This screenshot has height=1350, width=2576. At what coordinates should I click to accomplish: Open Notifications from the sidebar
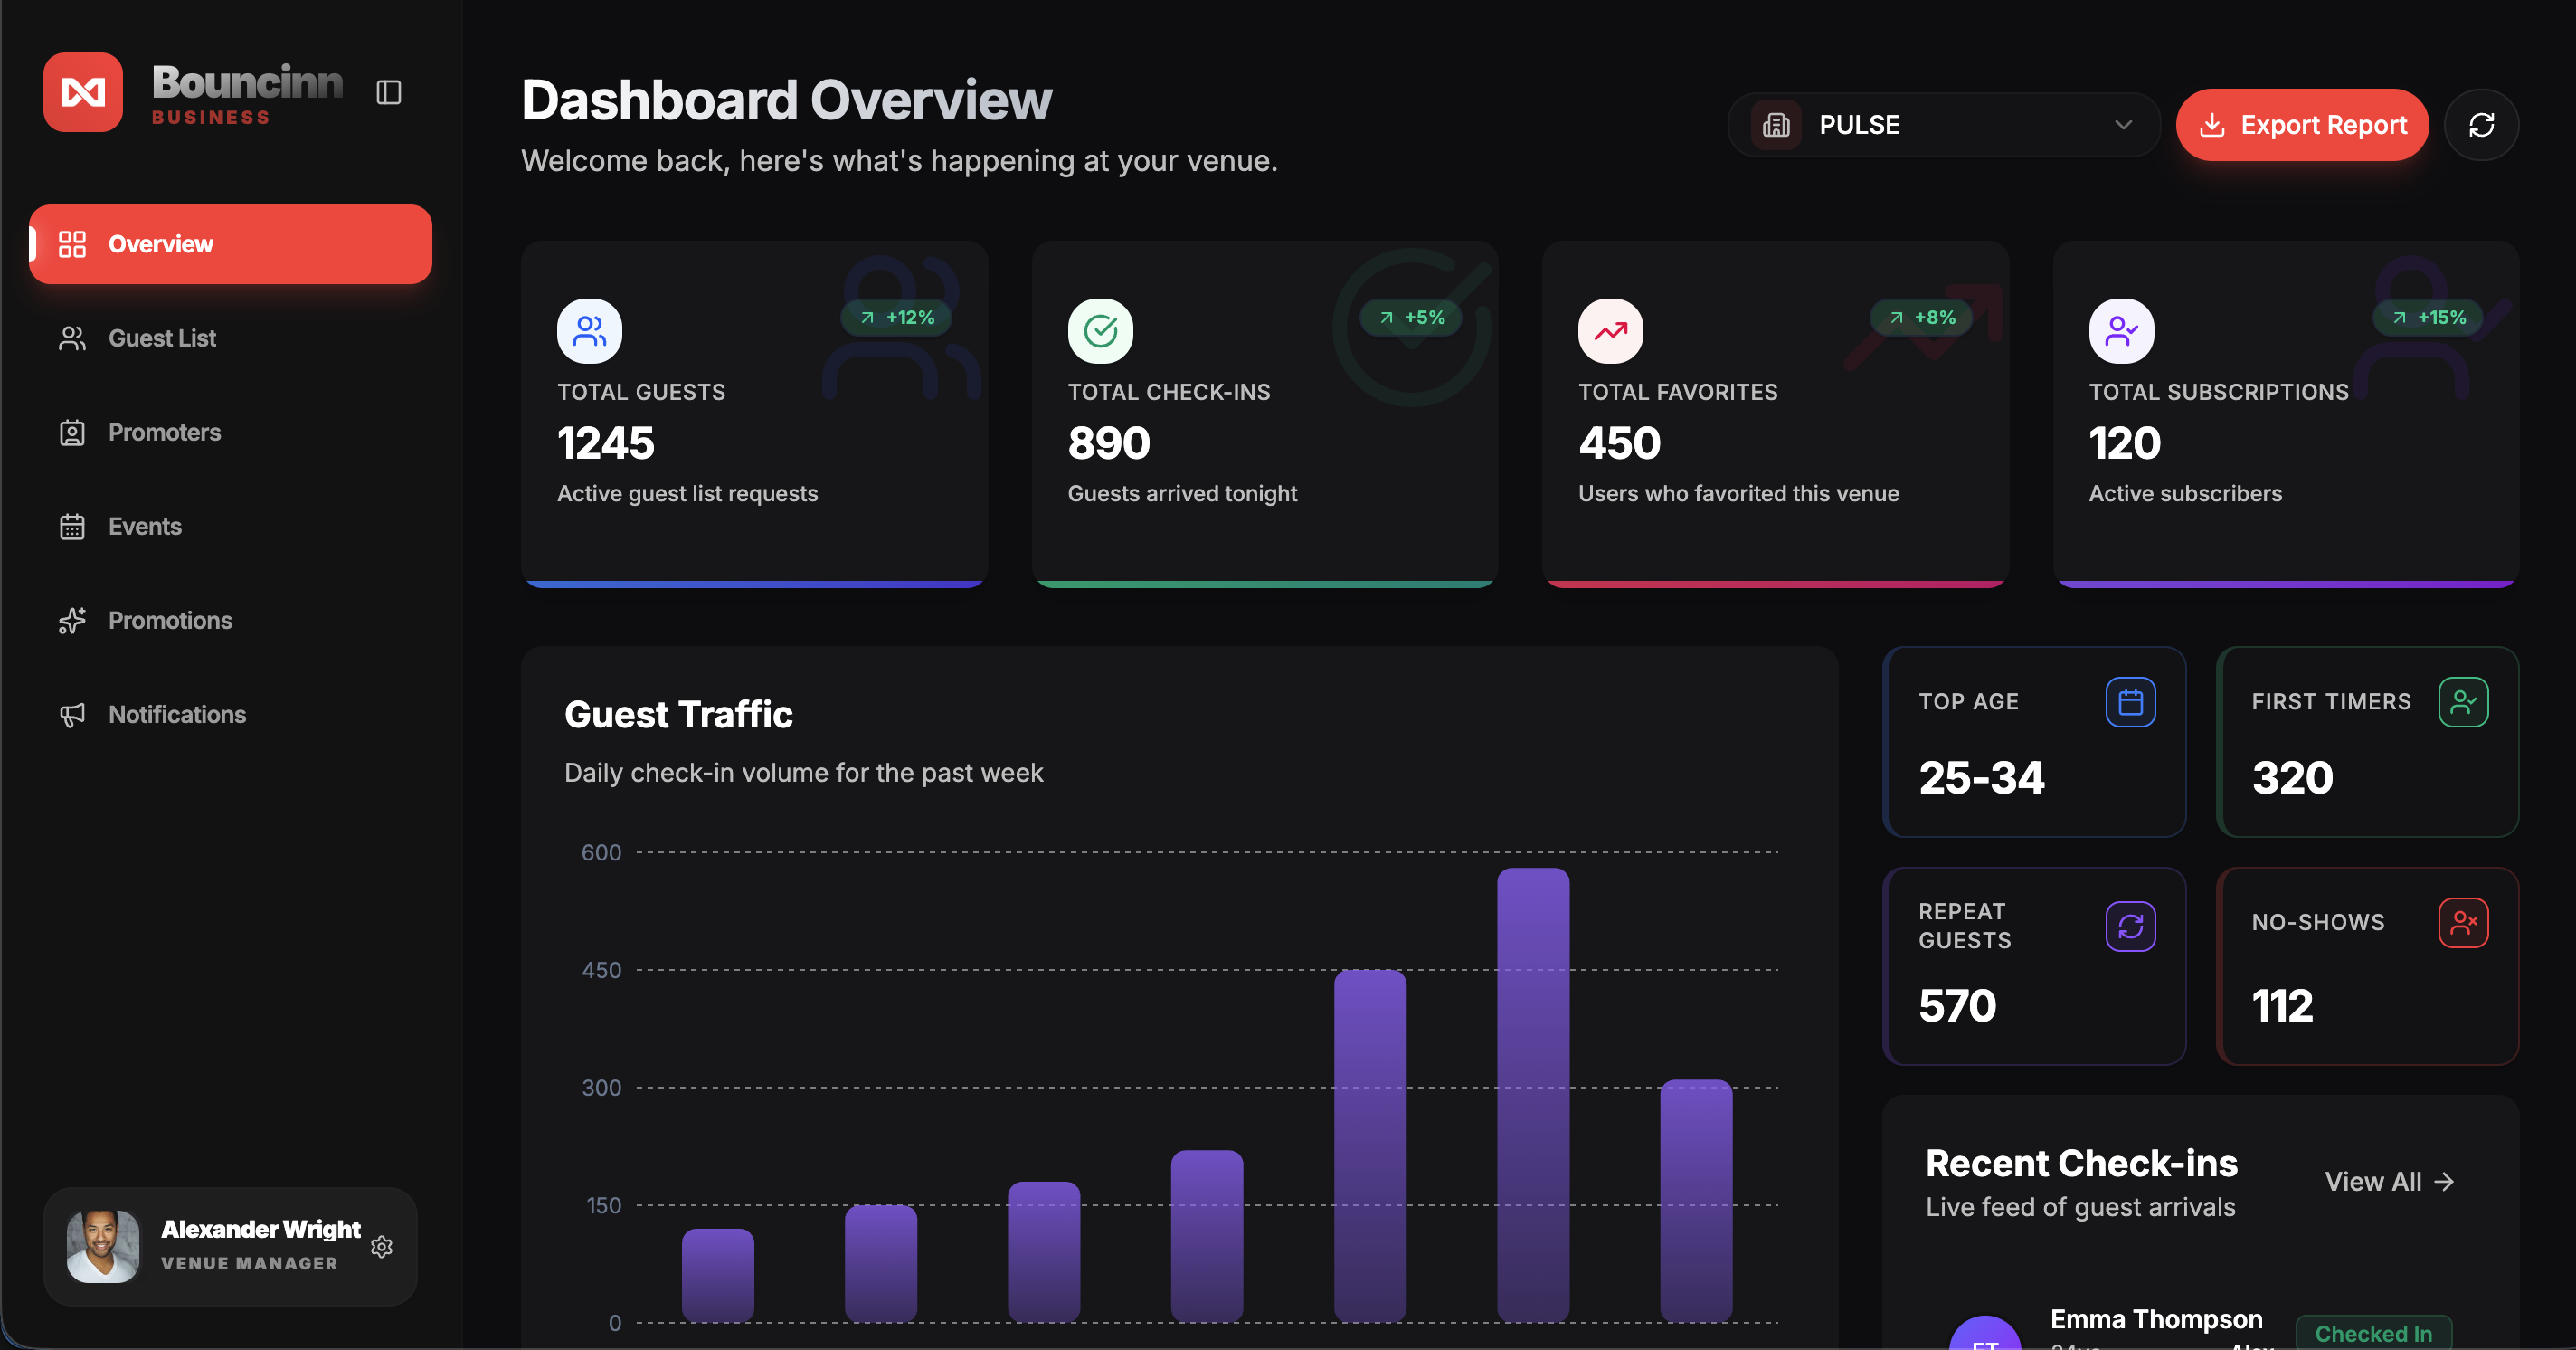177,714
